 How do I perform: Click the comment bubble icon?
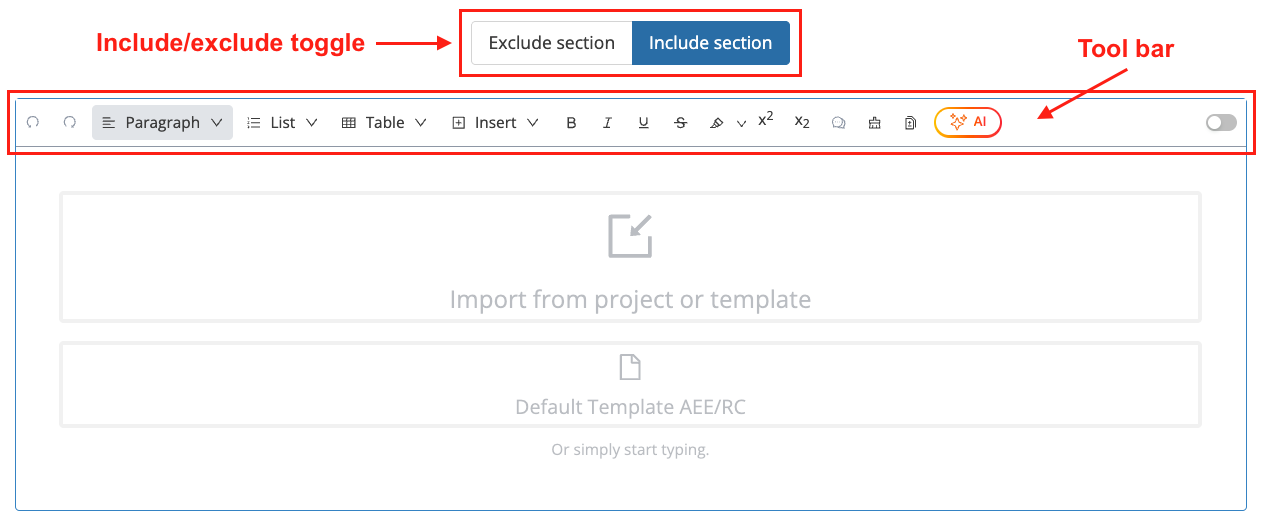tap(839, 123)
